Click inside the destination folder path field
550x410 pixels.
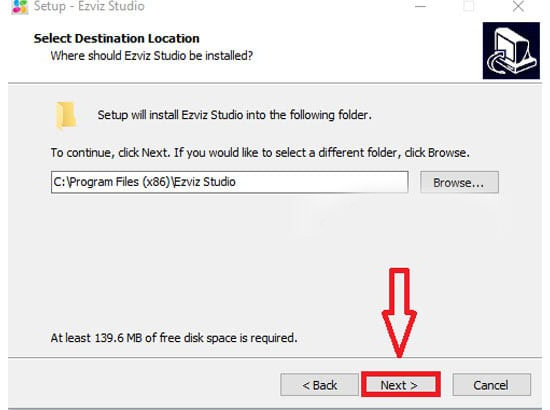(229, 182)
